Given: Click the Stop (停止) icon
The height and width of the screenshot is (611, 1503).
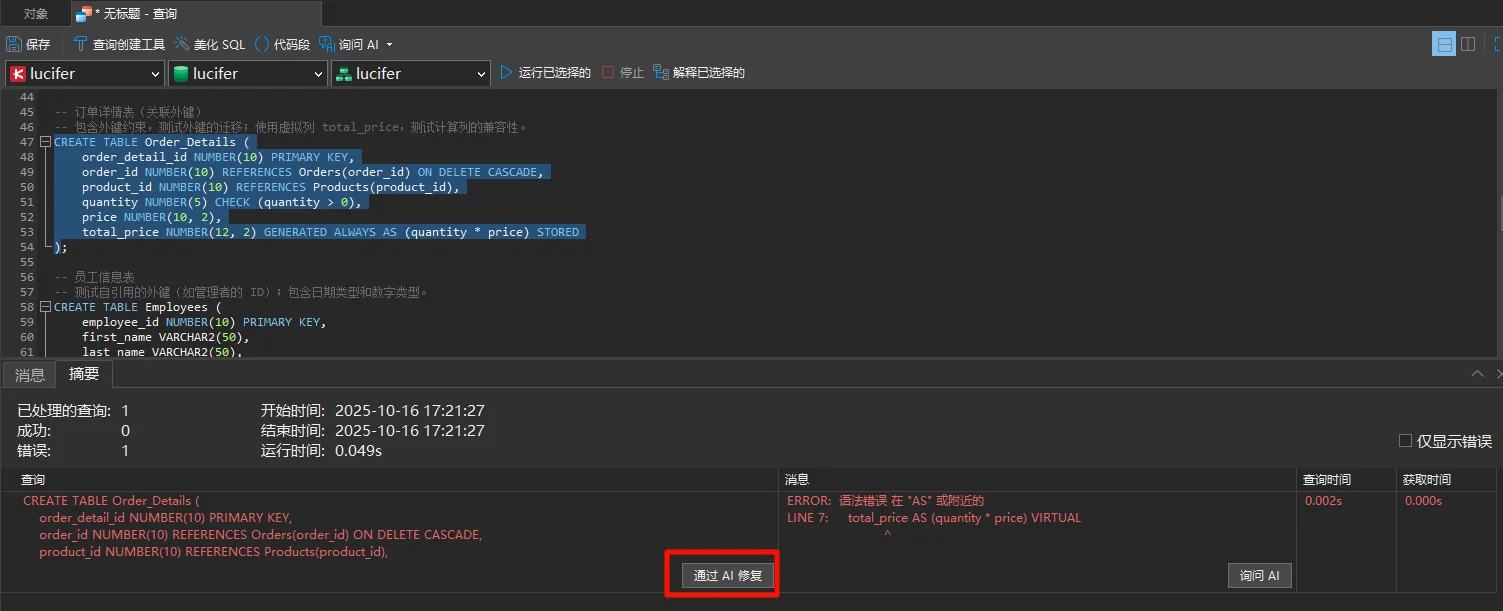Looking at the screenshot, I should click(x=608, y=73).
